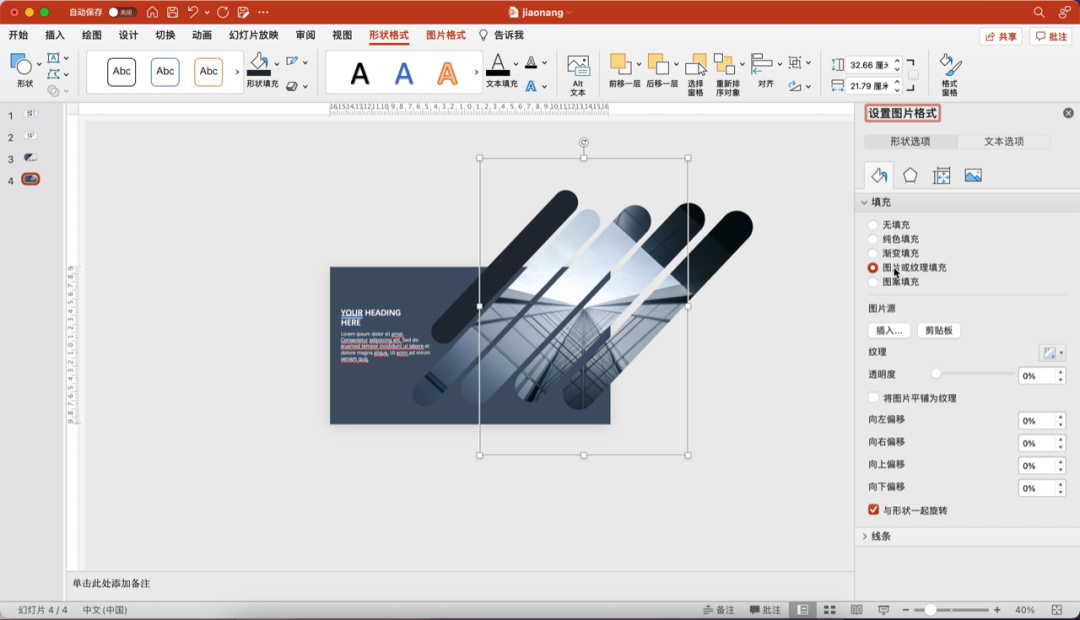
Task: Toggle the AutoSave switch
Action: point(122,12)
